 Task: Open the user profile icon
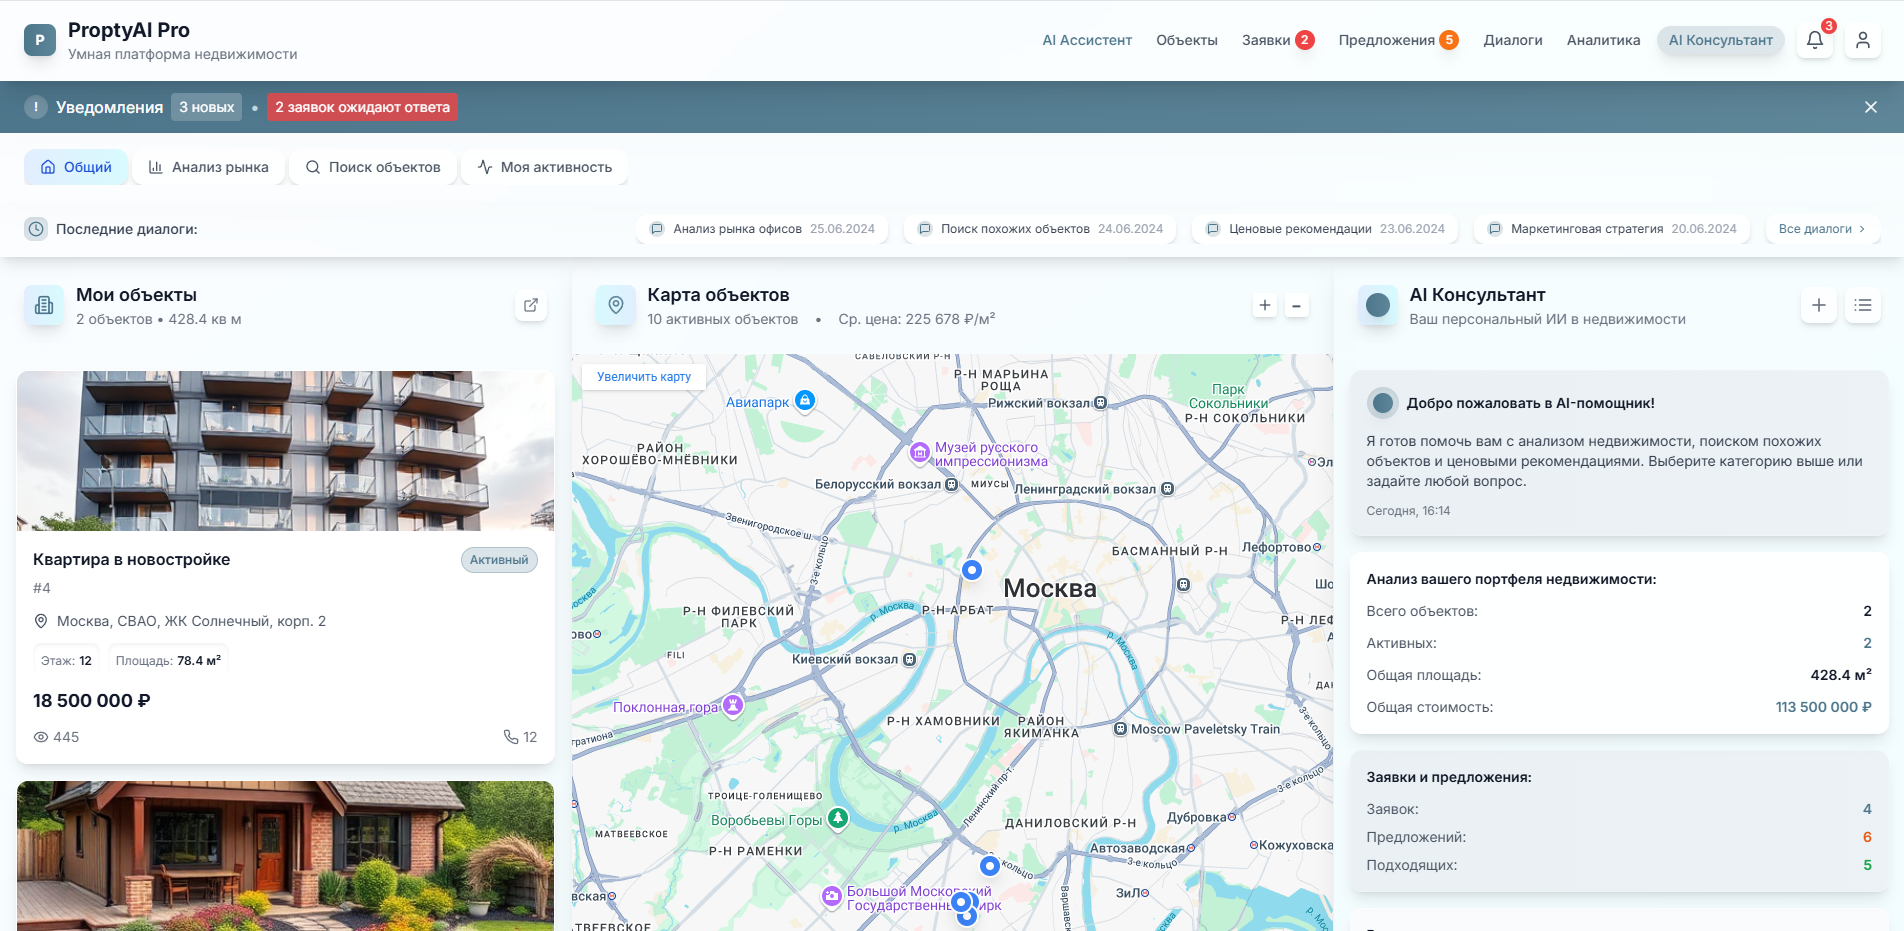tap(1863, 40)
